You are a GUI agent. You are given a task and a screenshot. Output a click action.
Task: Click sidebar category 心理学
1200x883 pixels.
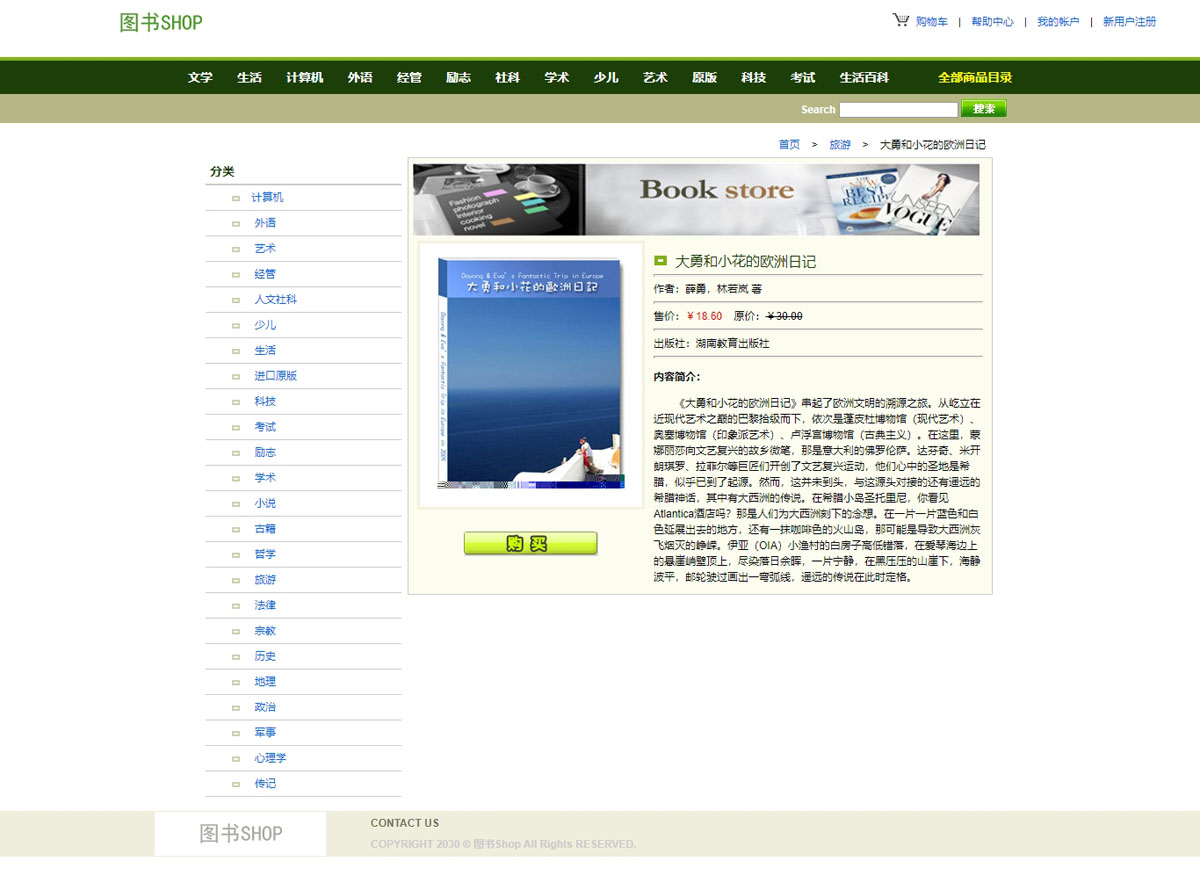270,759
